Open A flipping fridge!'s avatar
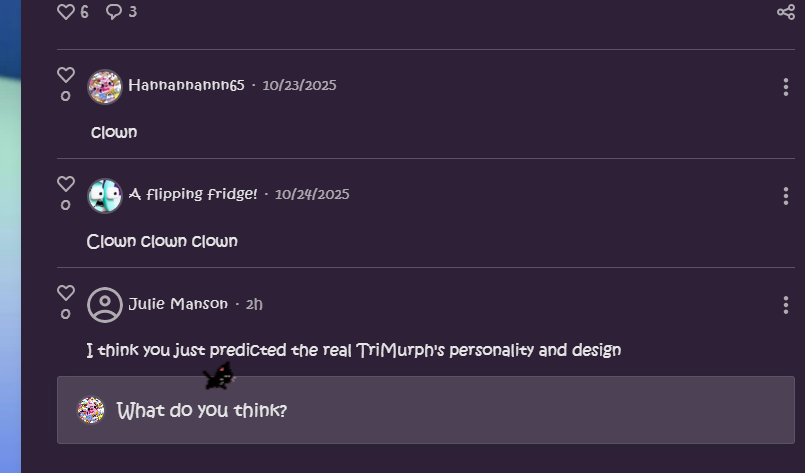The width and height of the screenshot is (805, 473). [105, 196]
